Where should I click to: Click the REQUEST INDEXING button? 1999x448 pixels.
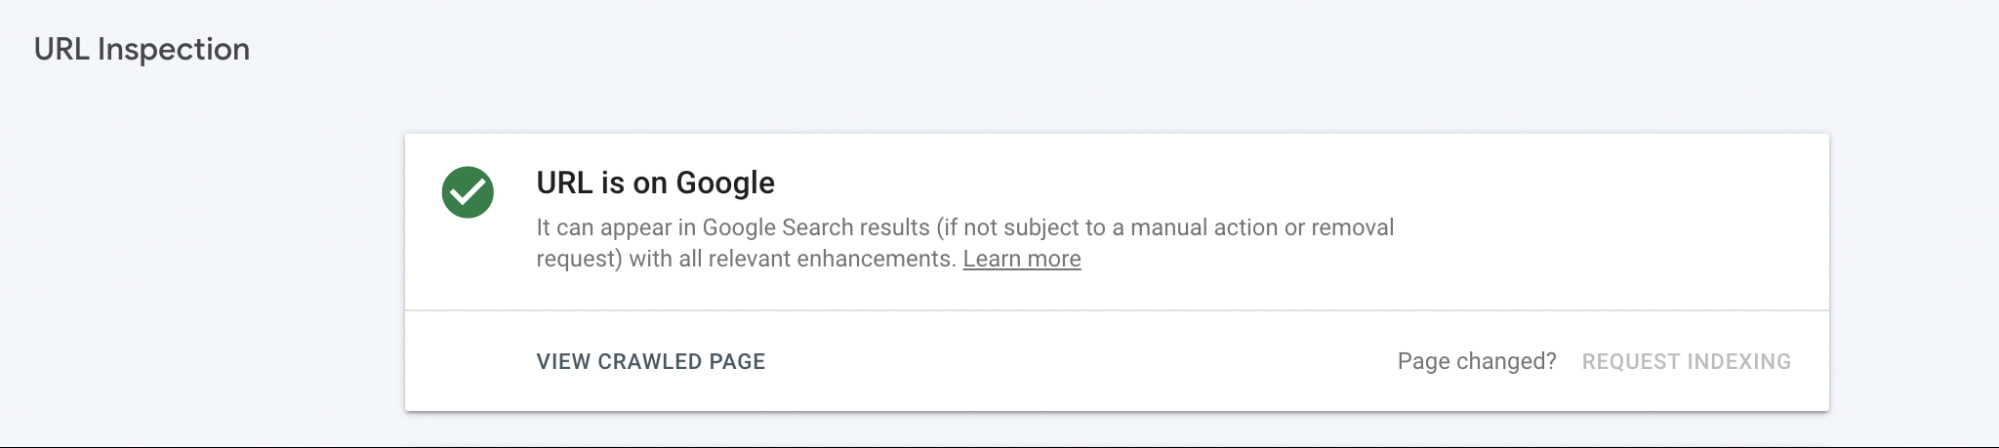pyautogui.click(x=1686, y=362)
